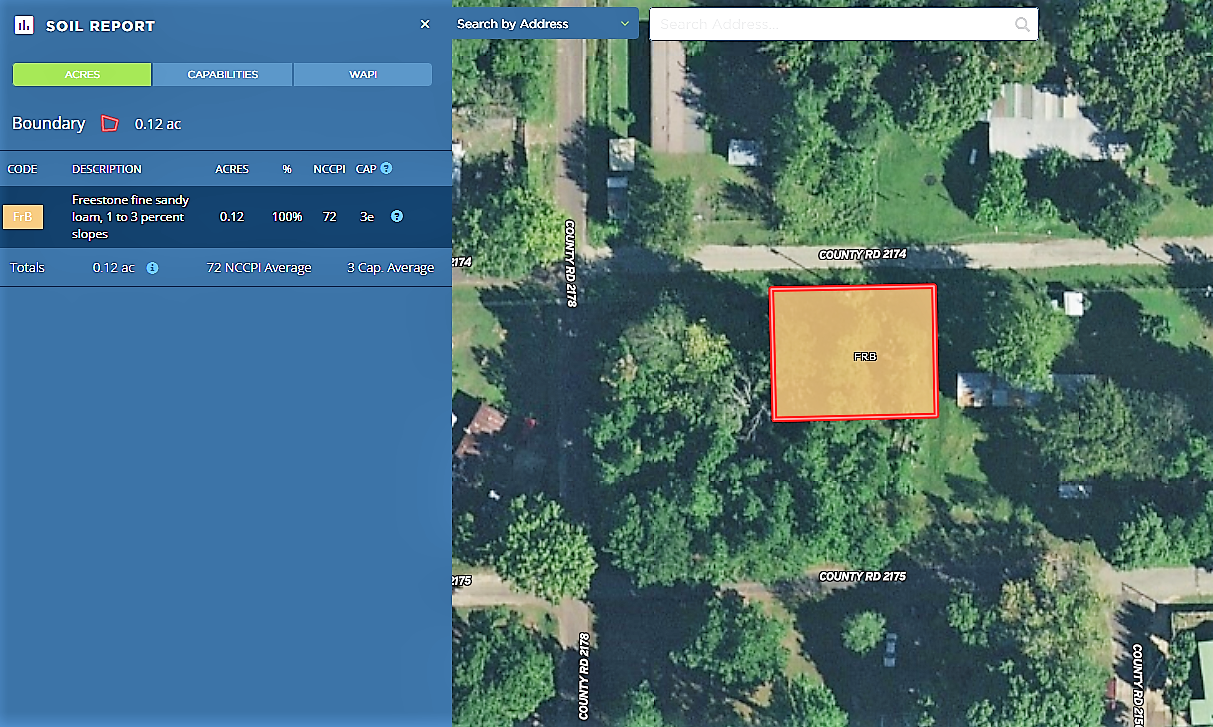Open help icon beside CAP column header

[386, 169]
